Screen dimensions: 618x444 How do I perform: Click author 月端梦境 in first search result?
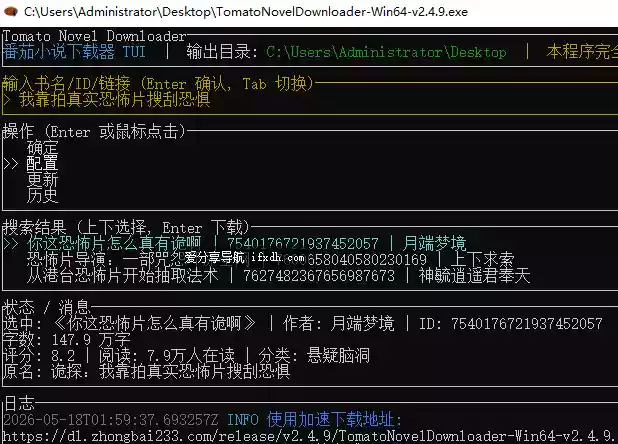pyautogui.click(x=434, y=243)
